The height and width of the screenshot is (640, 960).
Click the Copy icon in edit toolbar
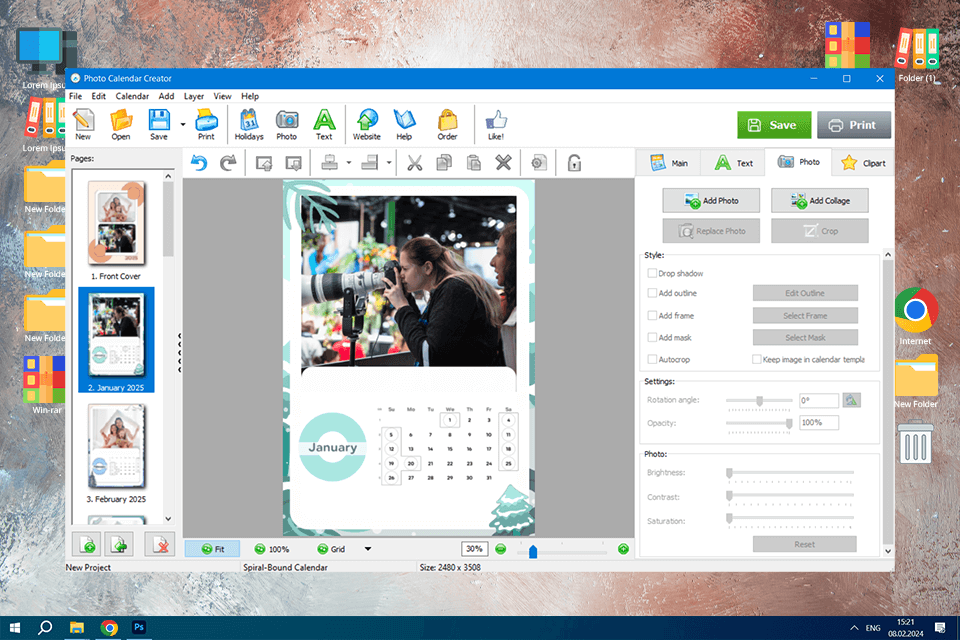444,163
